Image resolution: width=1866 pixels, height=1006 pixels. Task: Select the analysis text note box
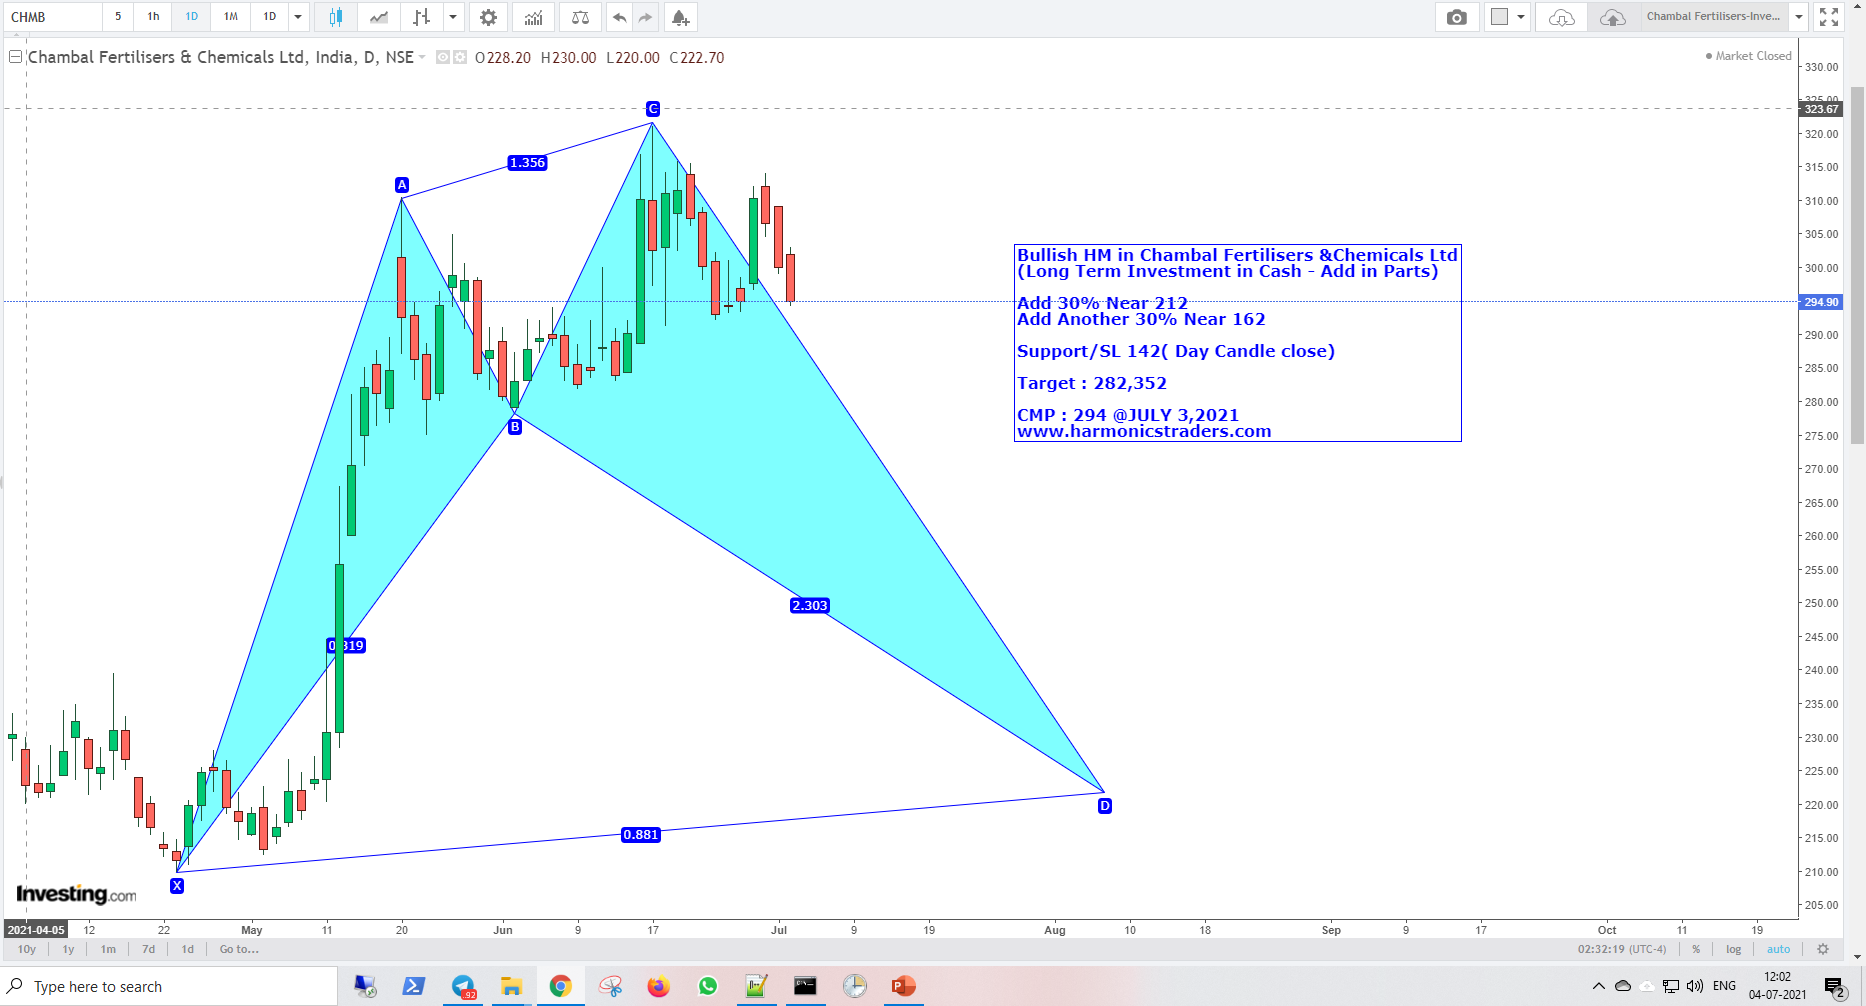coord(1237,343)
